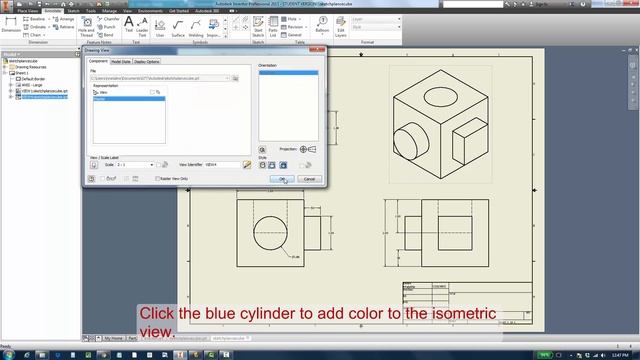Switch to Sketch ribbon tab
This screenshot has width=640, height=360.
(x=73, y=11)
